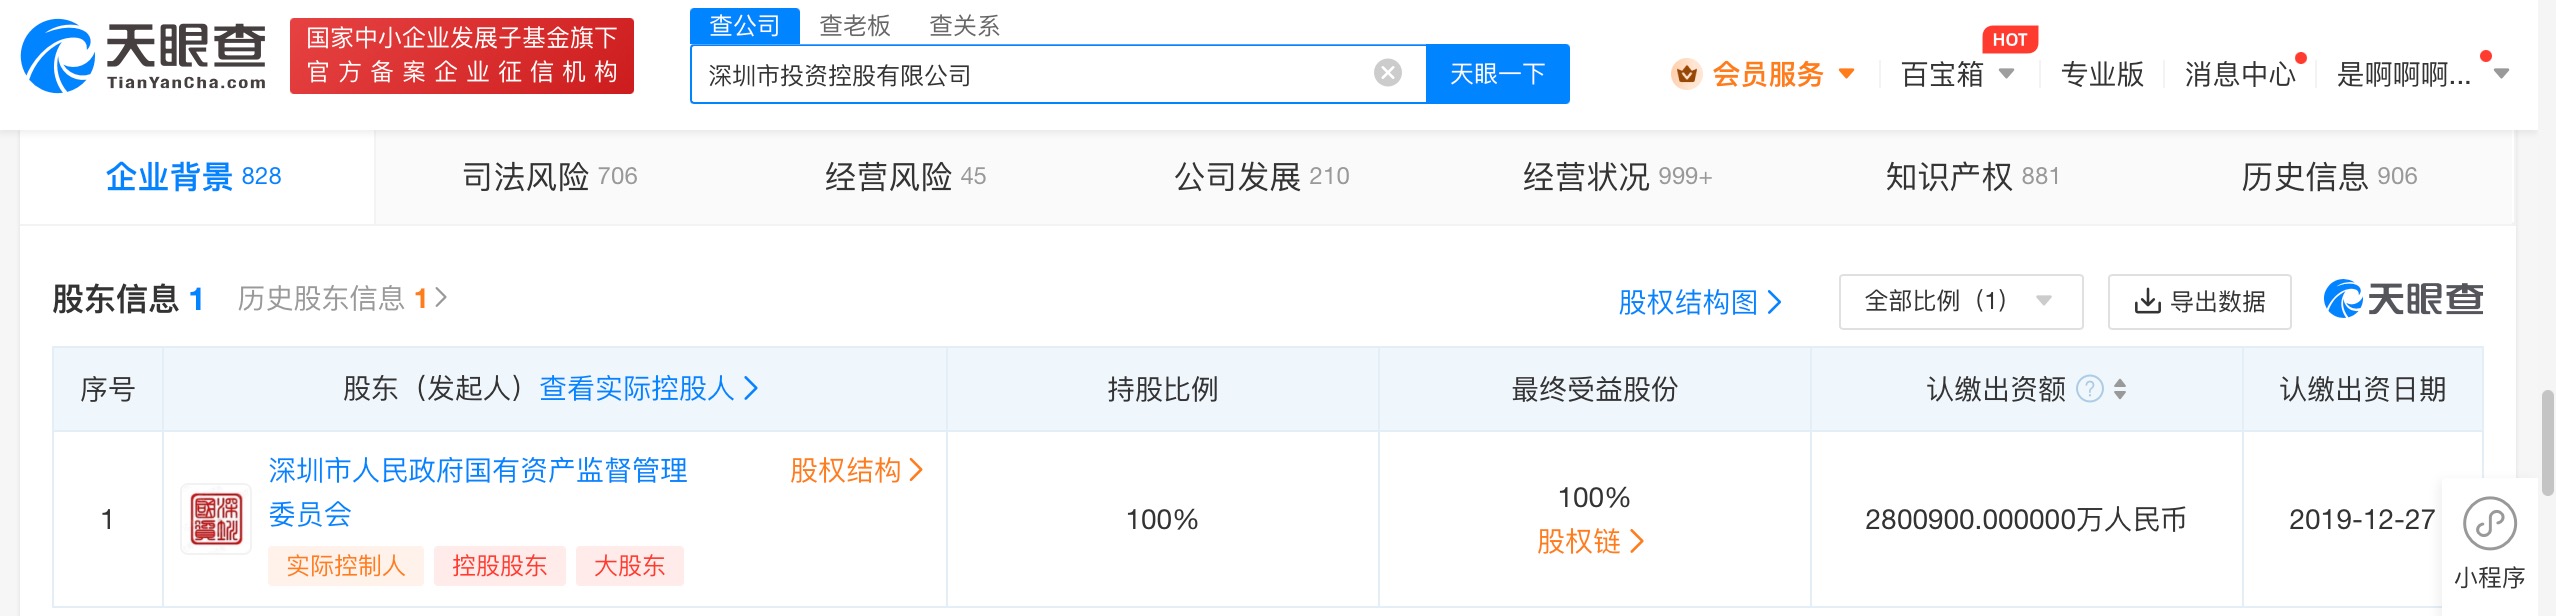Viewport: 2556px width, 616px height.
Task: Click the TianYanCha logo in header
Action: click(x=144, y=56)
